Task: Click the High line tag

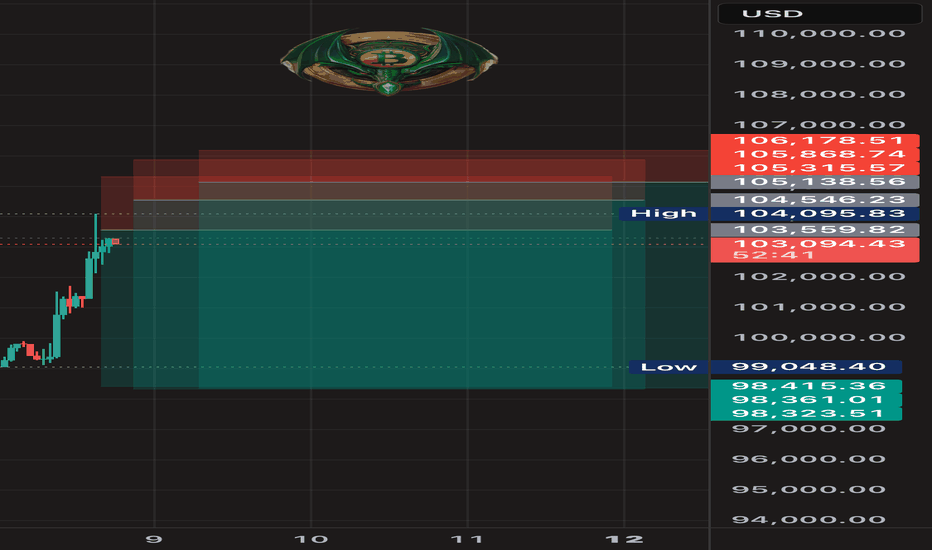Action: (x=663, y=213)
